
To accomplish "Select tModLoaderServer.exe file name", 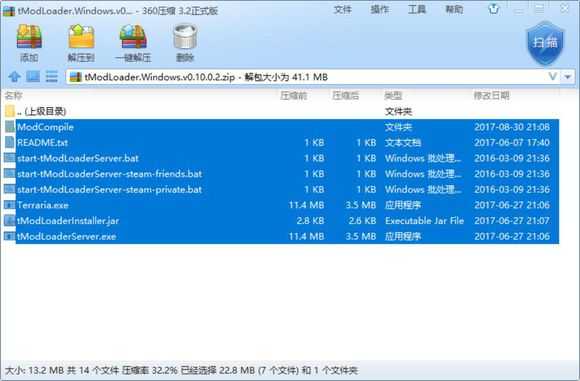I will [67, 236].
